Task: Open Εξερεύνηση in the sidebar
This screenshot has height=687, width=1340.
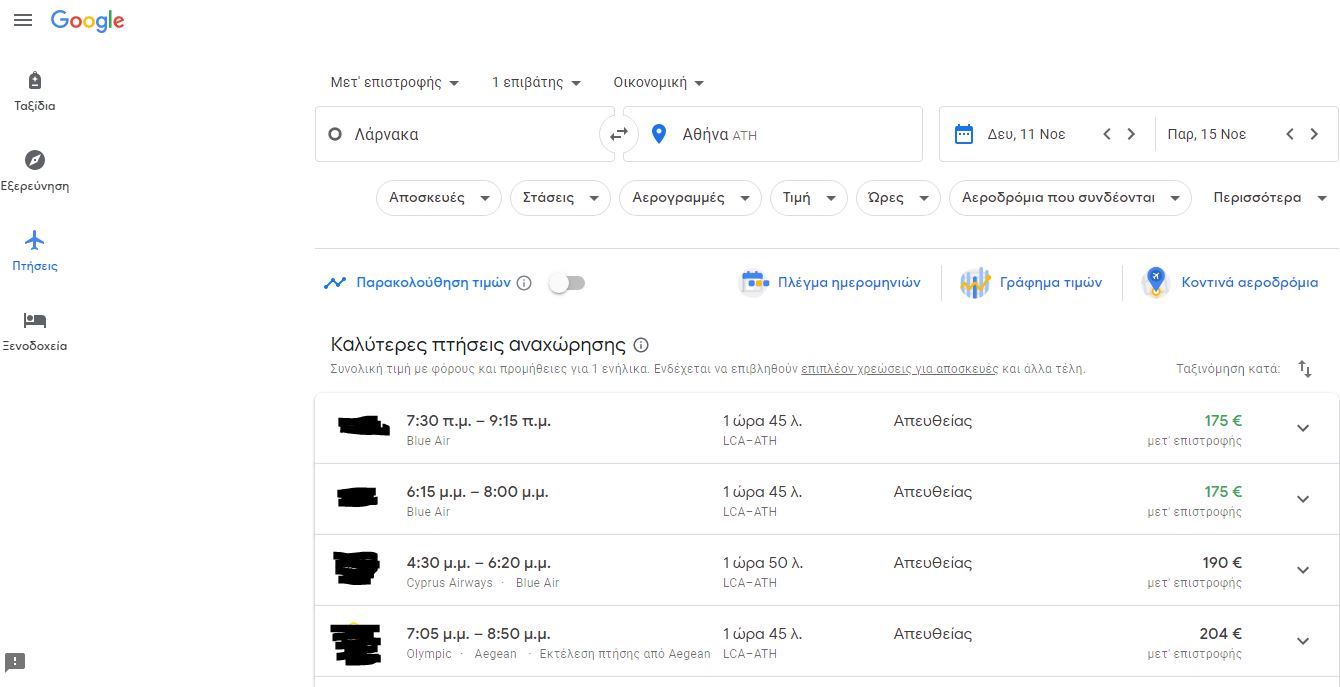Action: pos(35,171)
